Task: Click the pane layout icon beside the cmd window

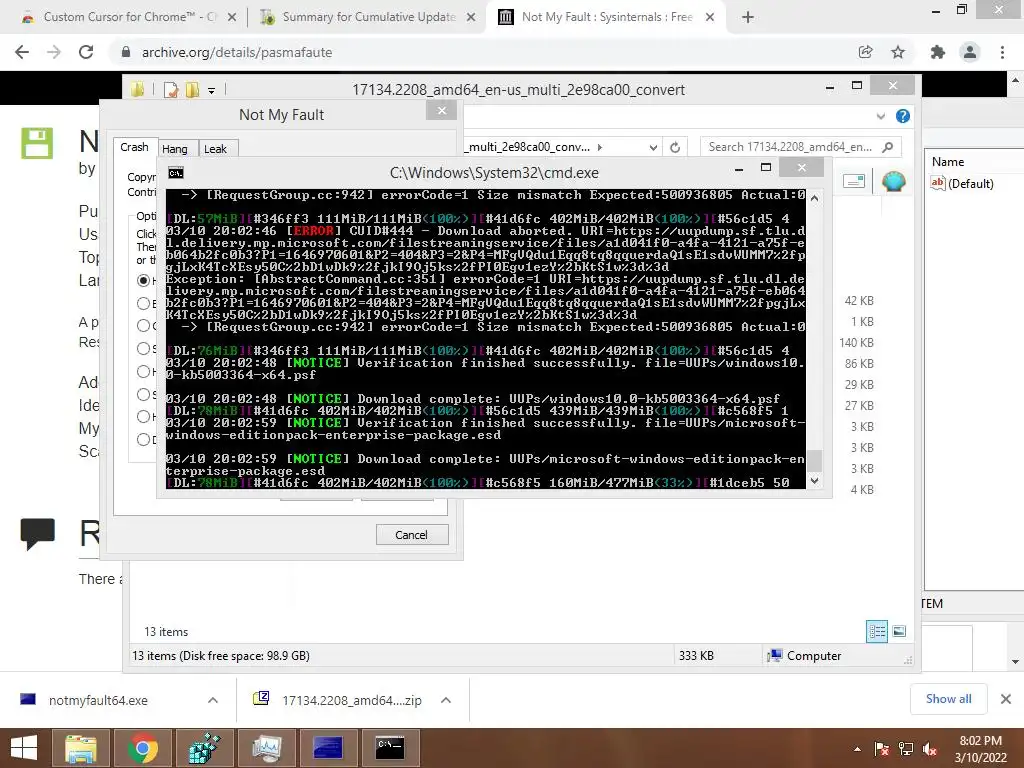Action: (854, 181)
